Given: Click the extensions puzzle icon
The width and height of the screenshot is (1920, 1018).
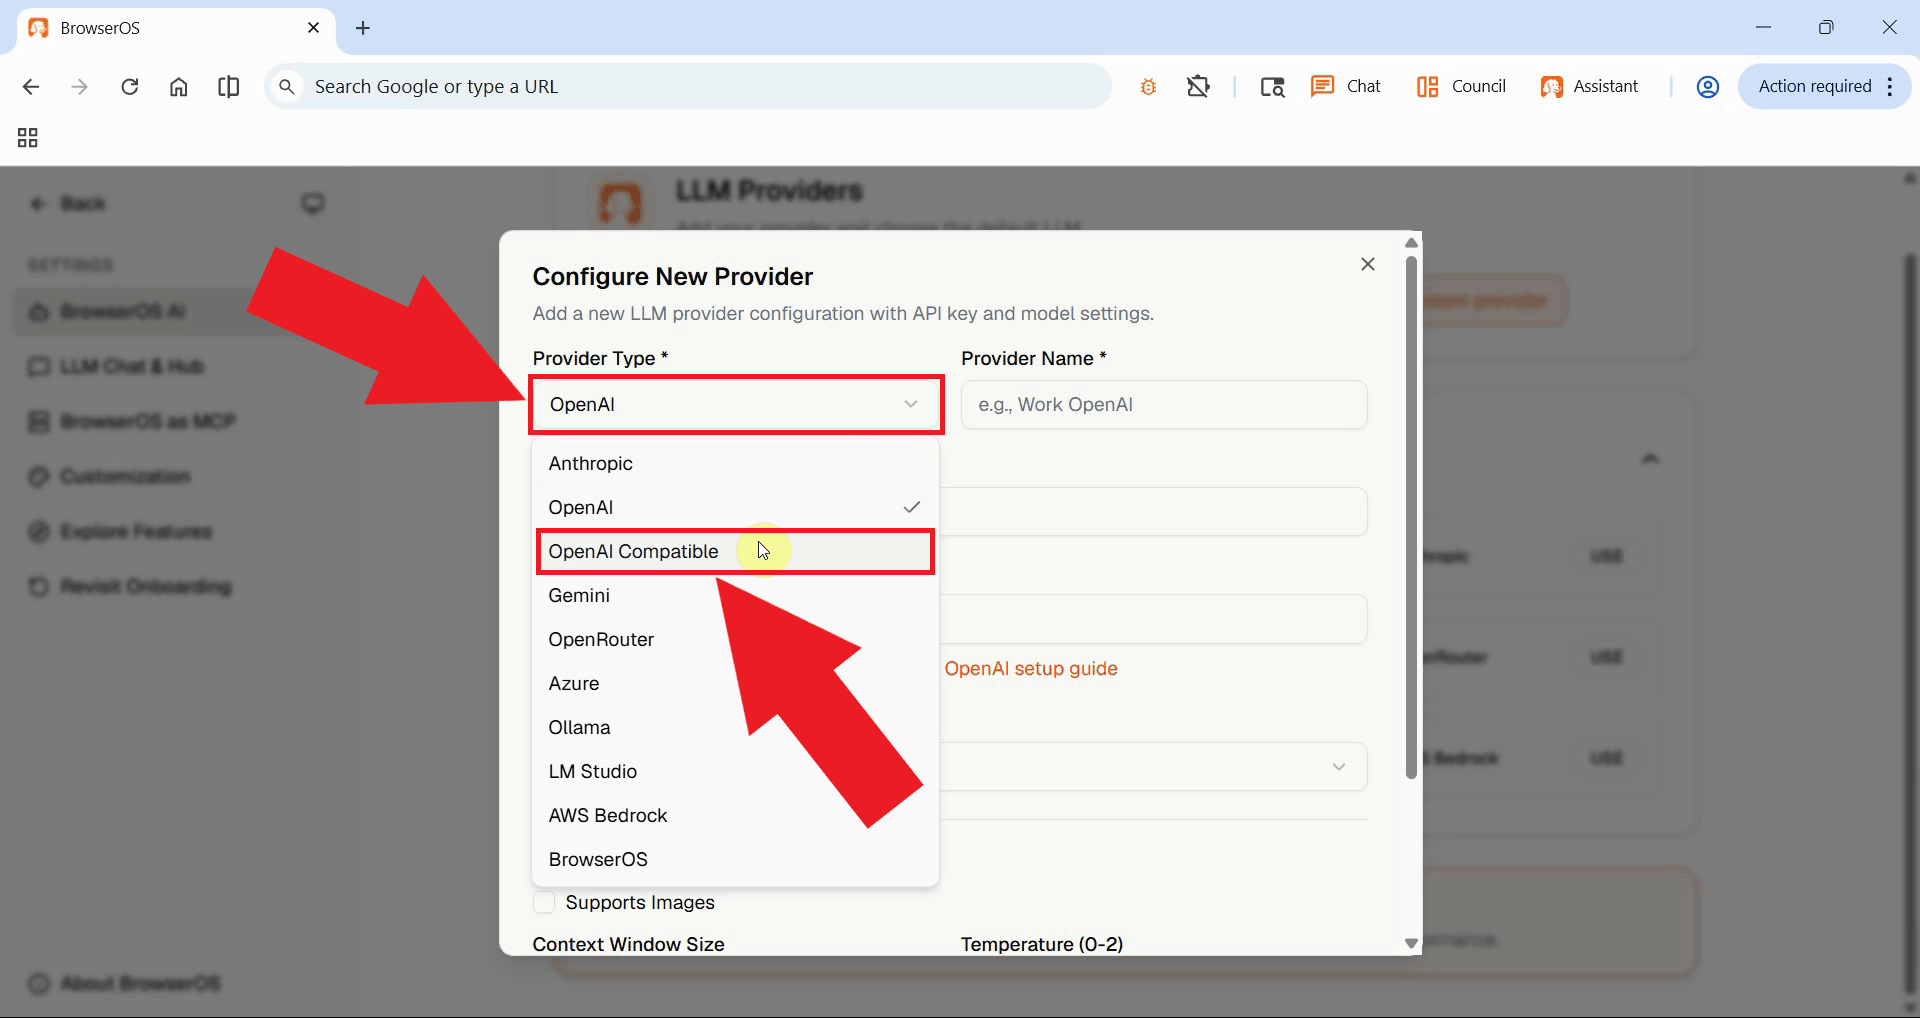Looking at the screenshot, I should point(1198,87).
